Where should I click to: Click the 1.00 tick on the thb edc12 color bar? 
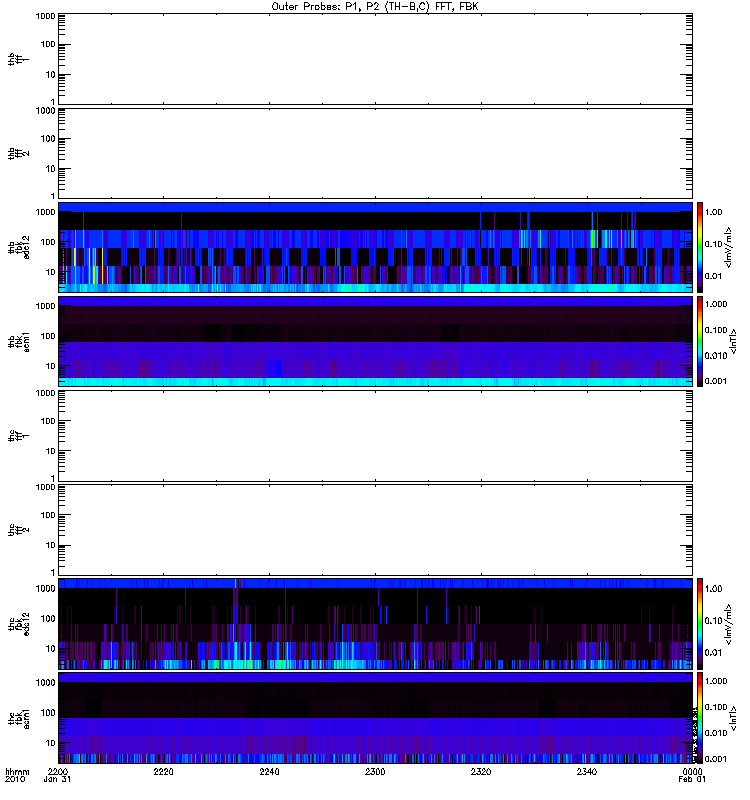[x=714, y=212]
